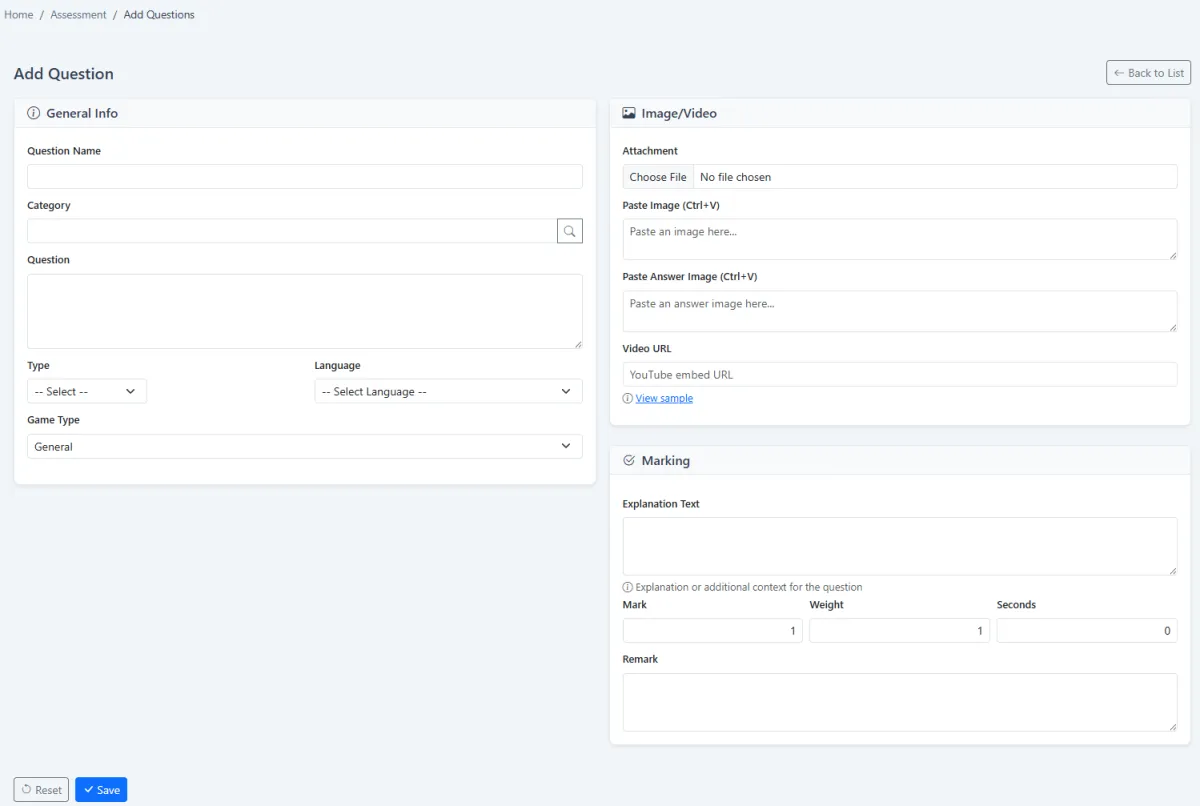Open the Game Type General dropdown
Image resolution: width=1200 pixels, height=806 pixels.
tap(305, 446)
